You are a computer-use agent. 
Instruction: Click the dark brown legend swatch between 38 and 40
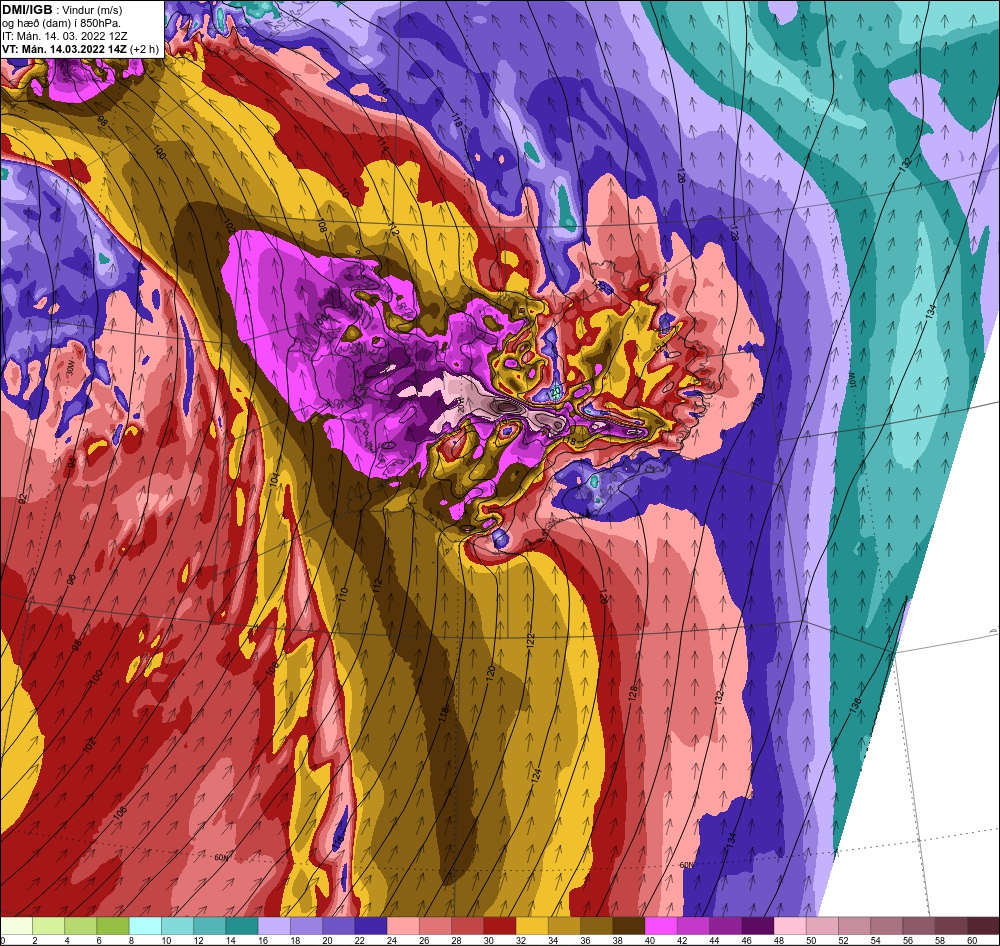(629, 926)
